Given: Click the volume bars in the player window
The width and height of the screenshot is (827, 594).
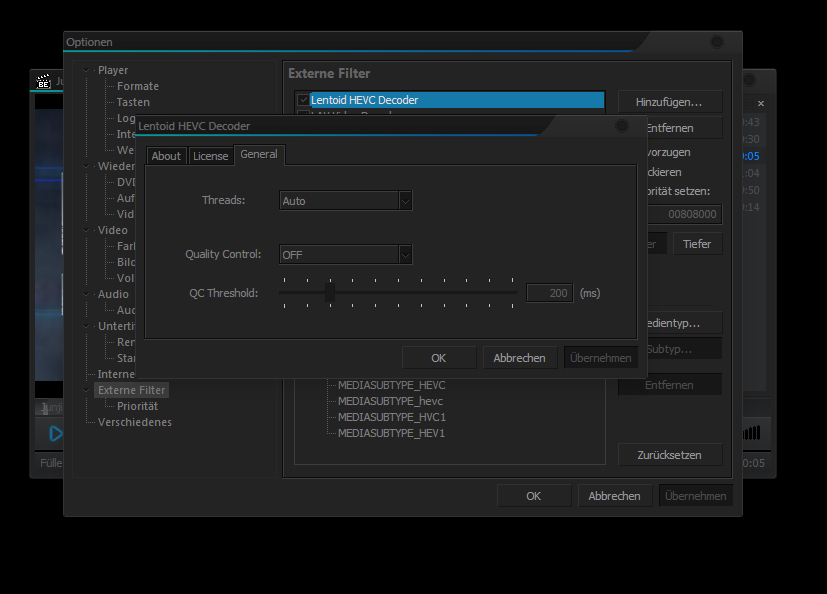Looking at the screenshot, I should (752, 433).
